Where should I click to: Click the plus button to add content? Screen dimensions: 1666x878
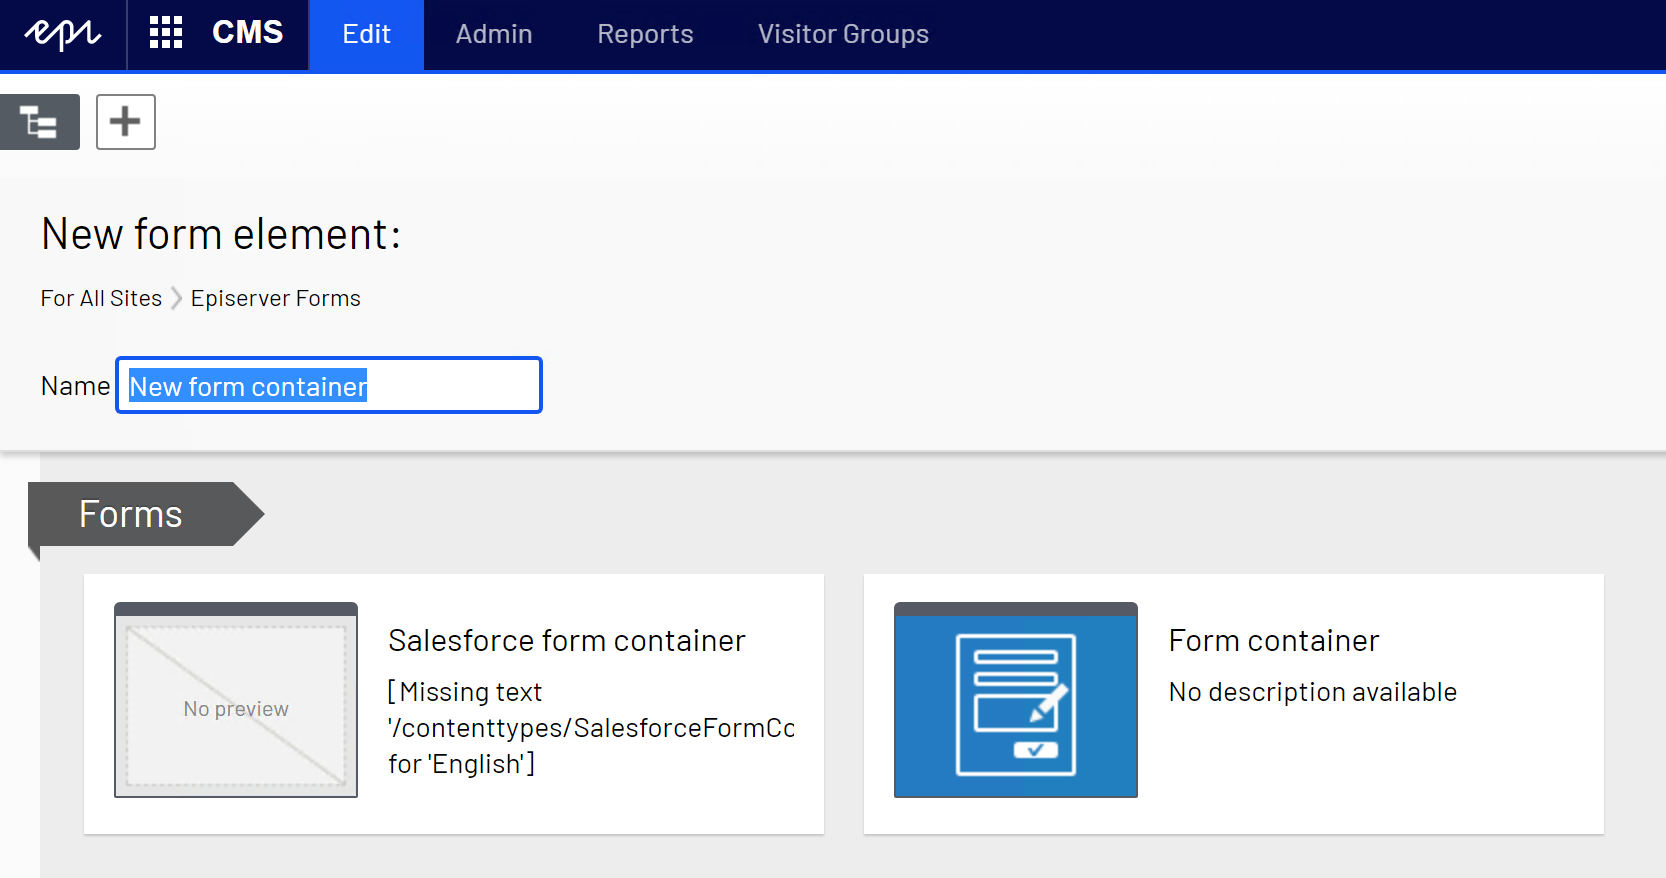(x=125, y=122)
